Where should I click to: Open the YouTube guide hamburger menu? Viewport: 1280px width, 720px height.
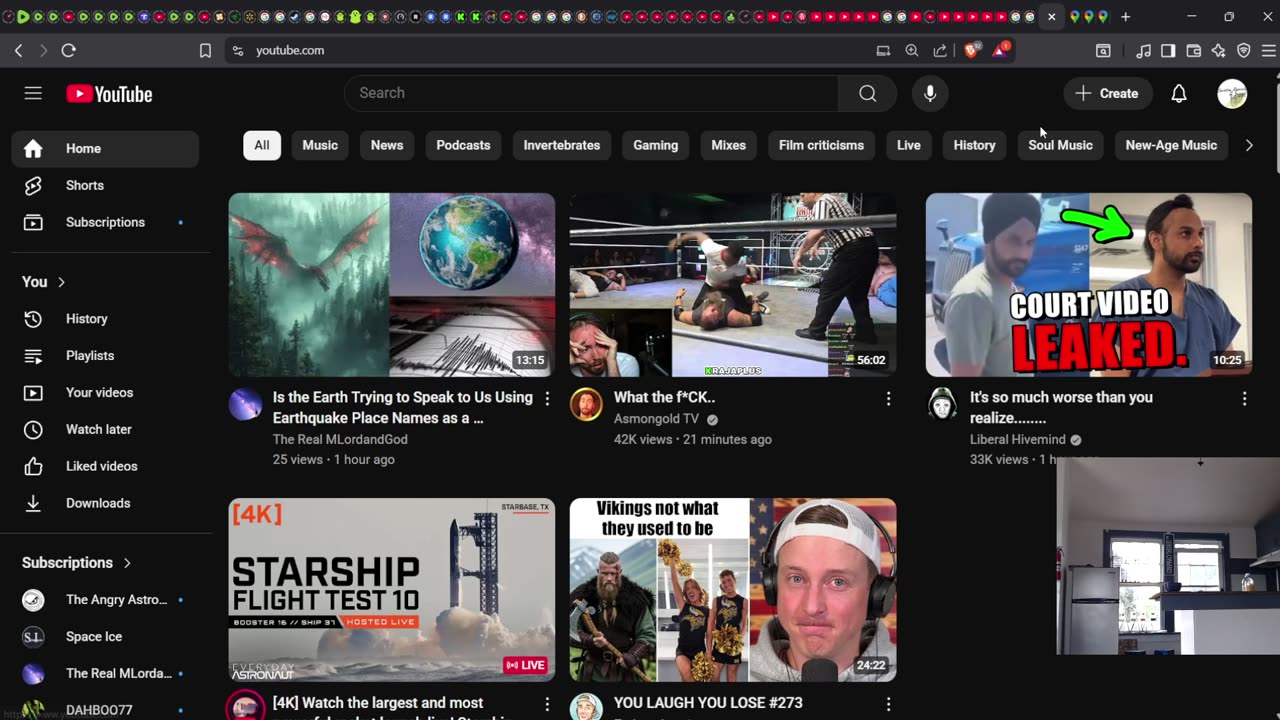click(33, 93)
